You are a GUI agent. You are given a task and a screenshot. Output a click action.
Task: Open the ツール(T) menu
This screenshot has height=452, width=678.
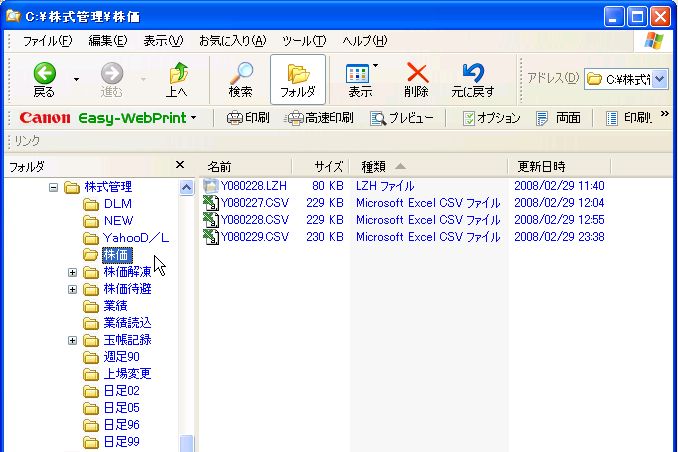tap(304, 40)
